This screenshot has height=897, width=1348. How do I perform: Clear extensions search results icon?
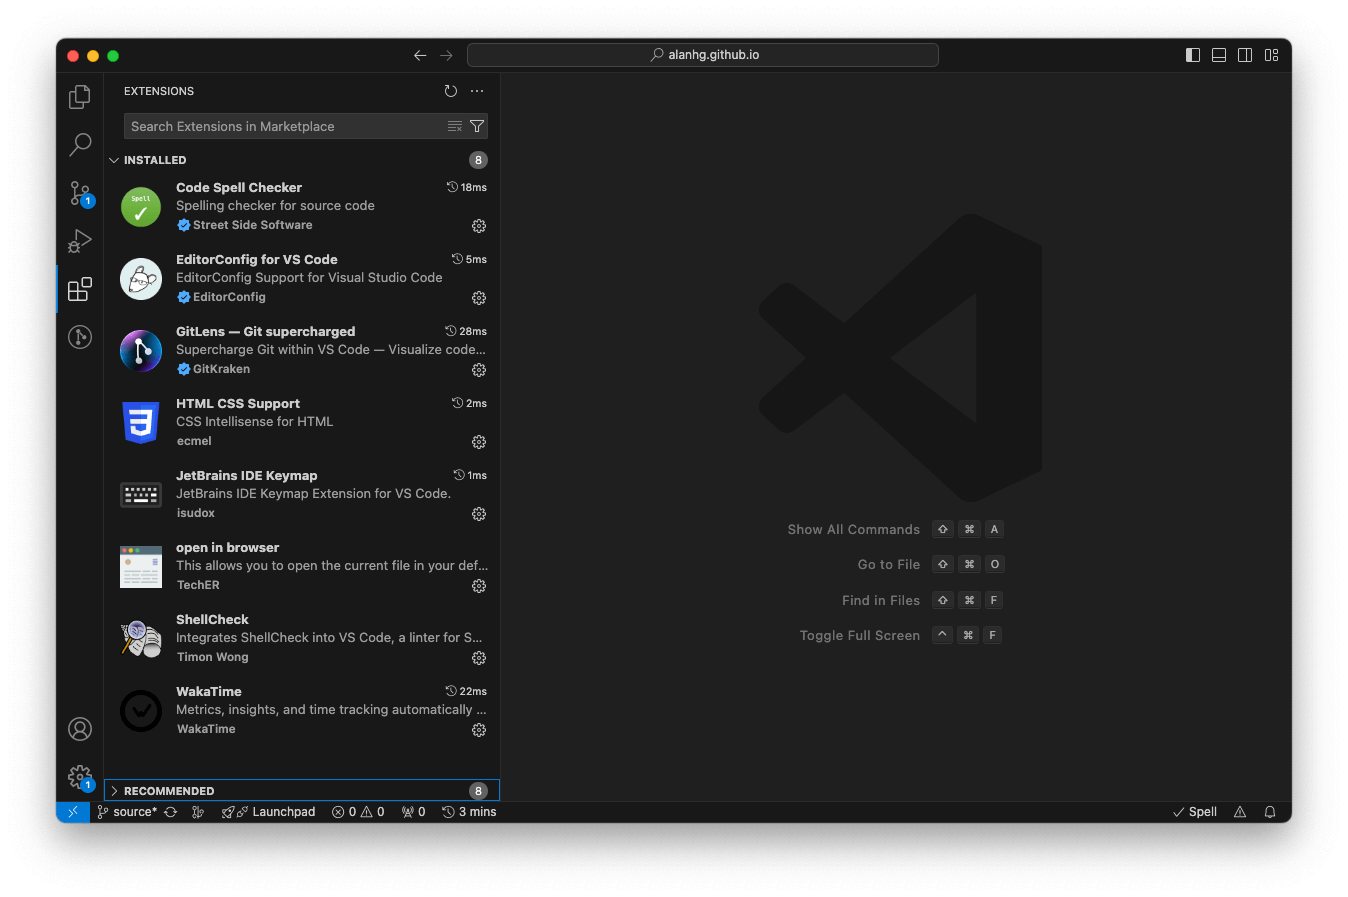pyautogui.click(x=455, y=126)
